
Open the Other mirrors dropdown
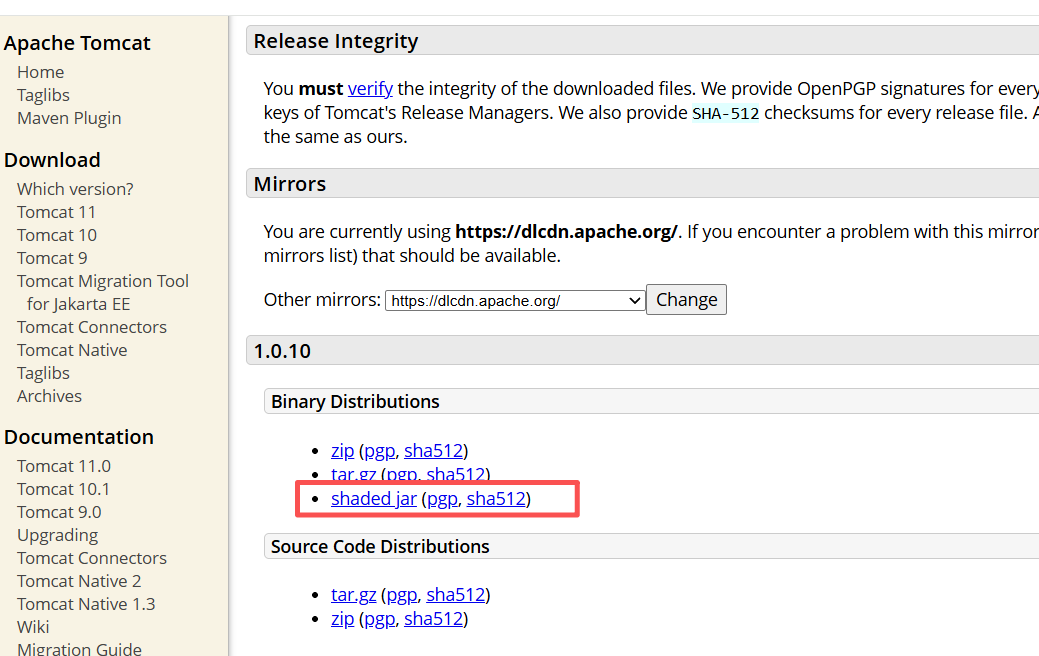(x=515, y=300)
